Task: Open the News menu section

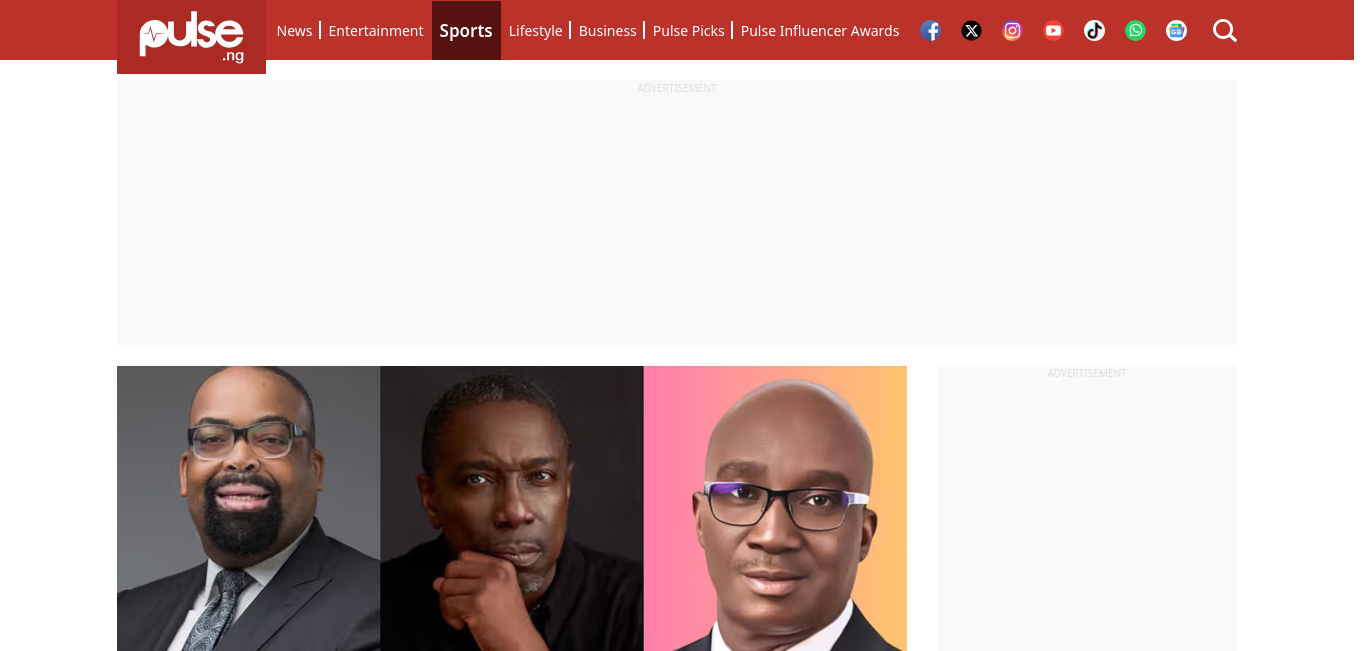Action: coord(294,31)
